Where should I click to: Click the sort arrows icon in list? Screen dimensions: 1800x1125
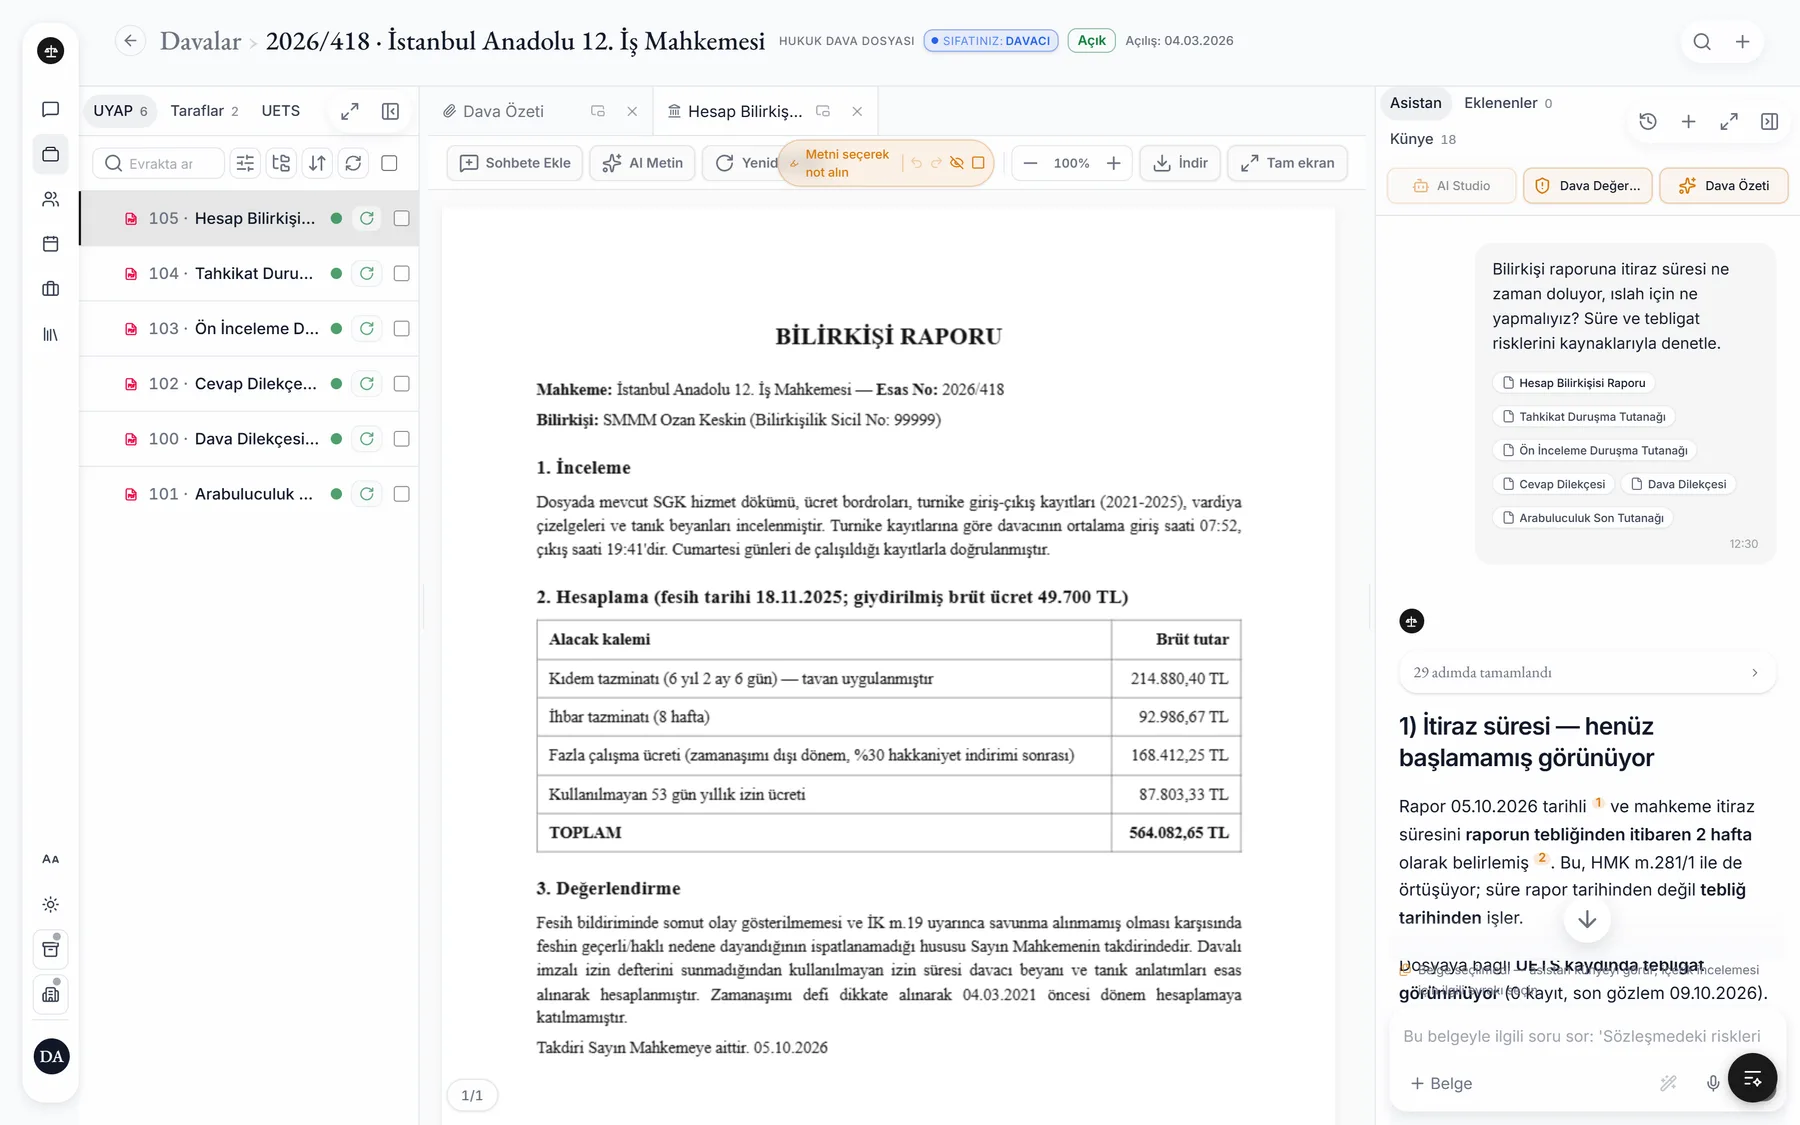[x=317, y=163]
